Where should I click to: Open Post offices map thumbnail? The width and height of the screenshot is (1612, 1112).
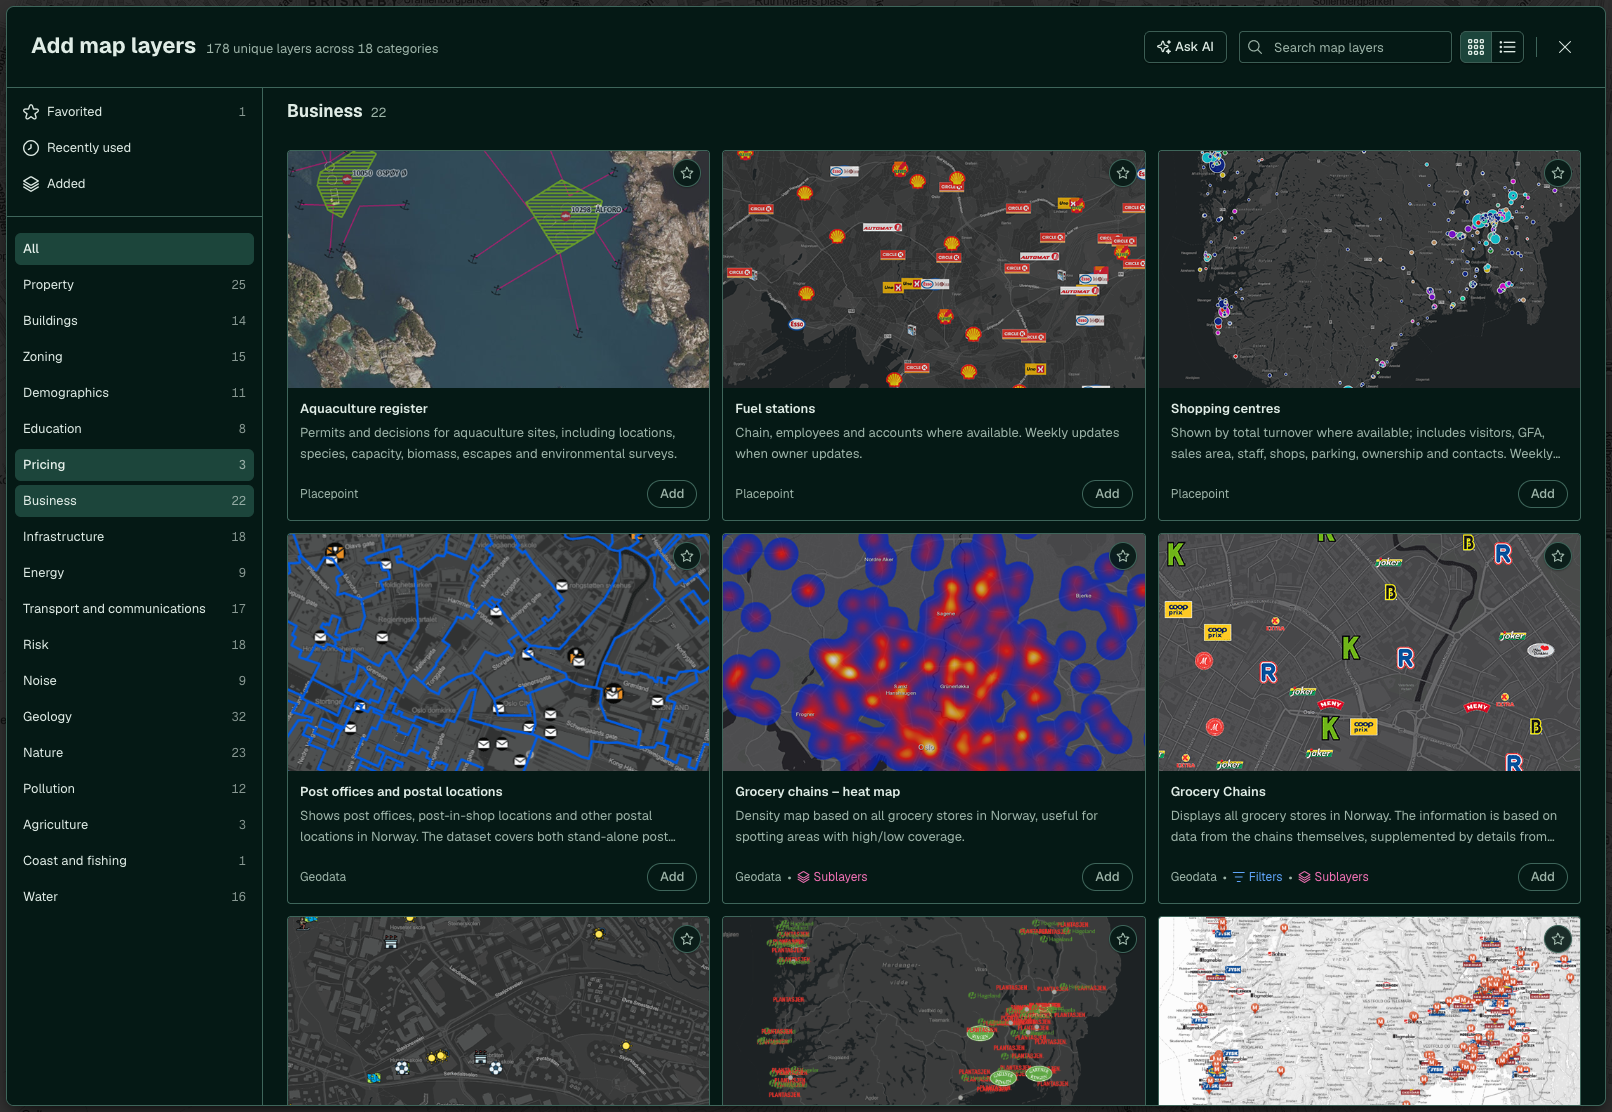(x=498, y=652)
